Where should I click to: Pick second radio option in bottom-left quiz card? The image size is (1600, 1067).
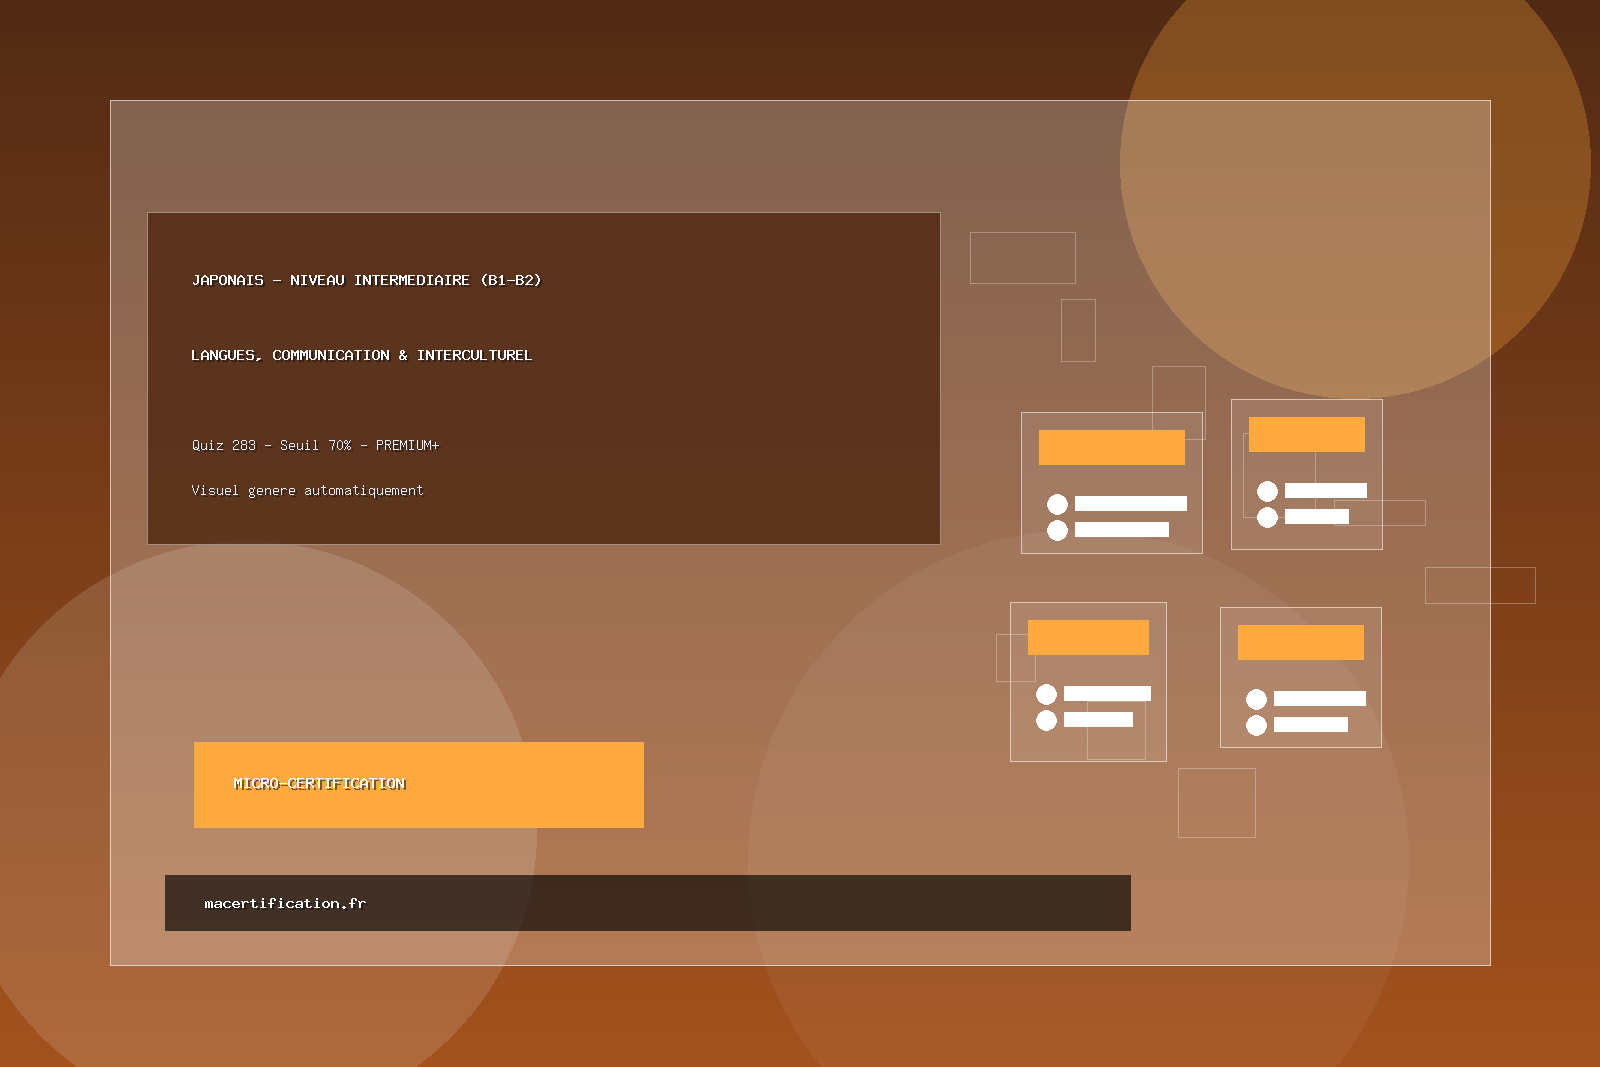click(x=1046, y=720)
